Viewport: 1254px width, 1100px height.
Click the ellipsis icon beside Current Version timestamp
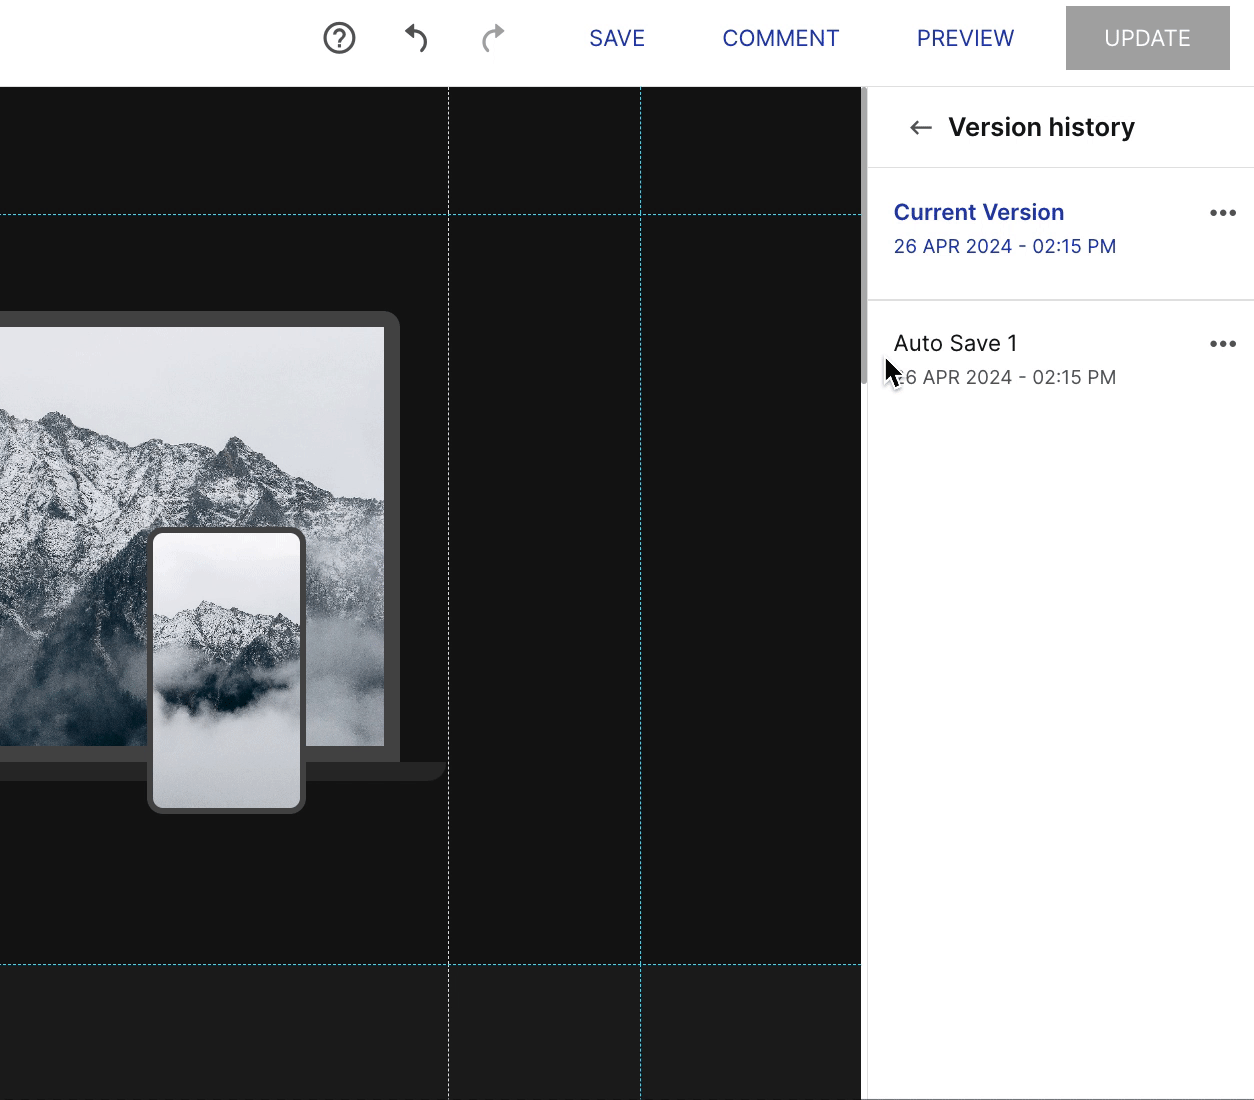point(1223,212)
